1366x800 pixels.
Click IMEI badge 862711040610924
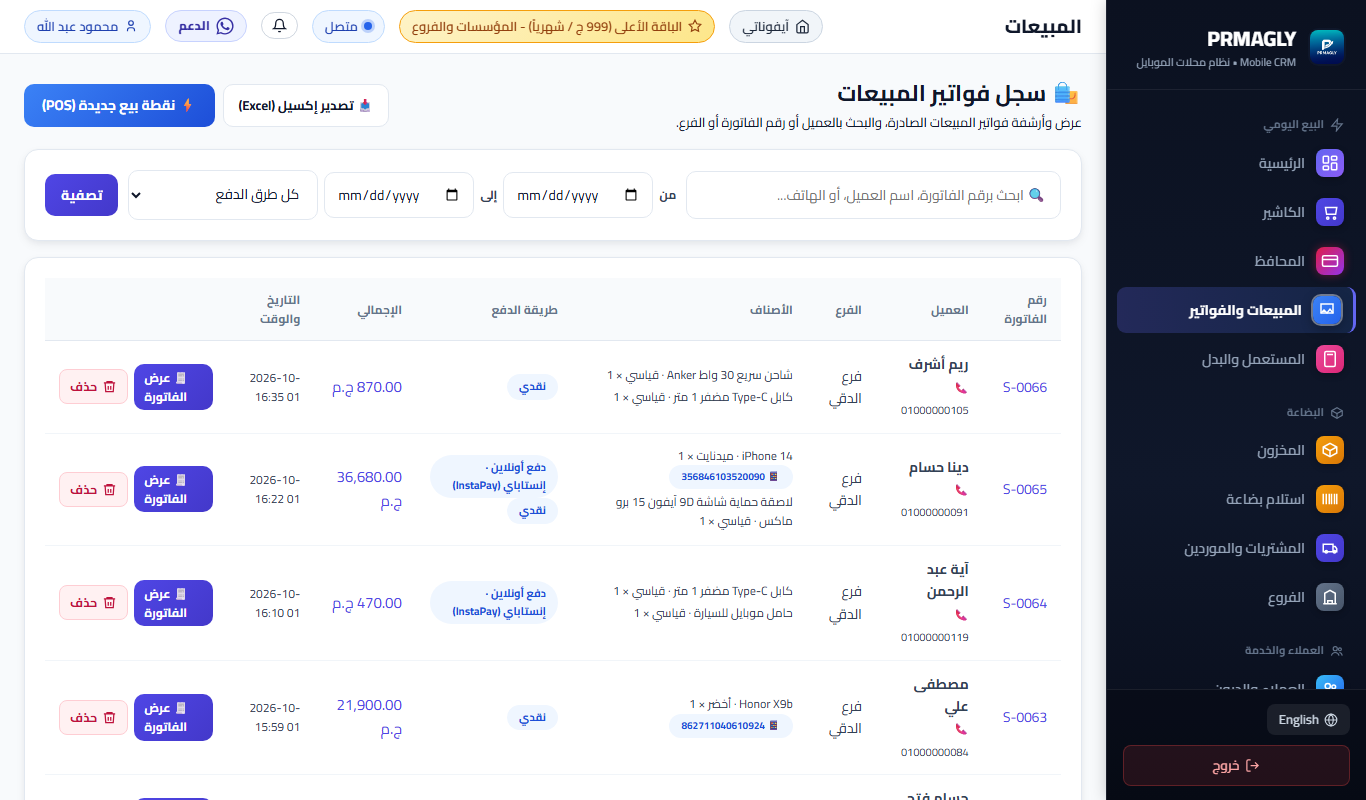[731, 726]
